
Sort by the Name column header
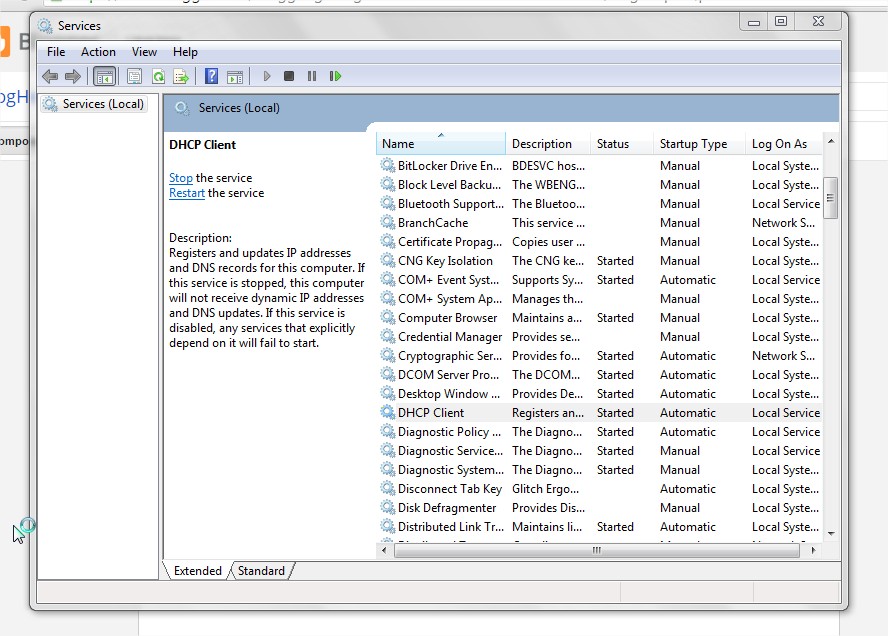click(441, 143)
